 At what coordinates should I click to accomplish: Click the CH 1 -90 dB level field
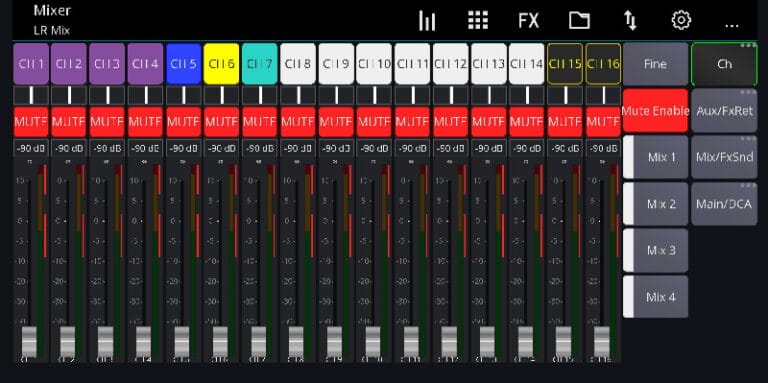pyautogui.click(x=31, y=148)
